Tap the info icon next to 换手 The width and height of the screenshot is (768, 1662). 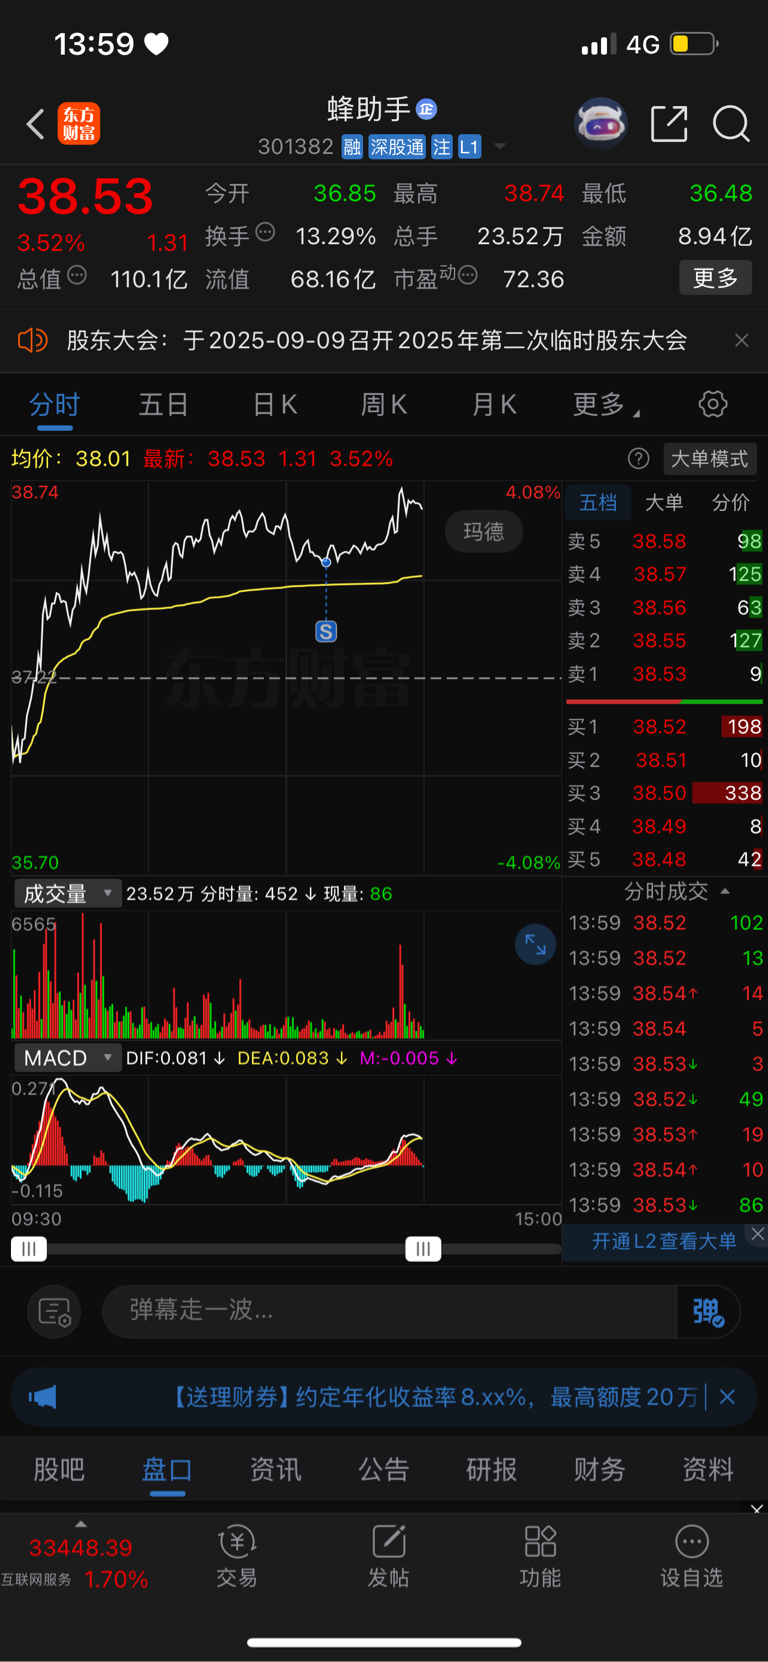[265, 233]
